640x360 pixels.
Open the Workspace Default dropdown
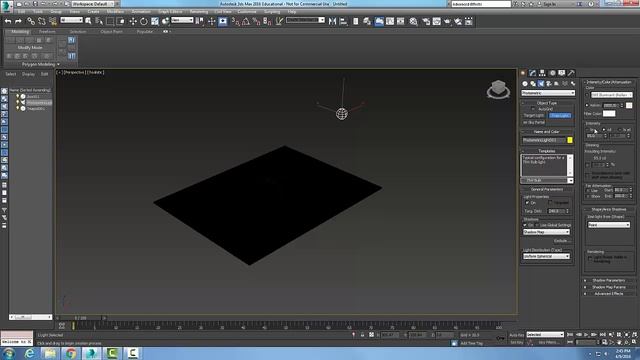click(x=93, y=4)
